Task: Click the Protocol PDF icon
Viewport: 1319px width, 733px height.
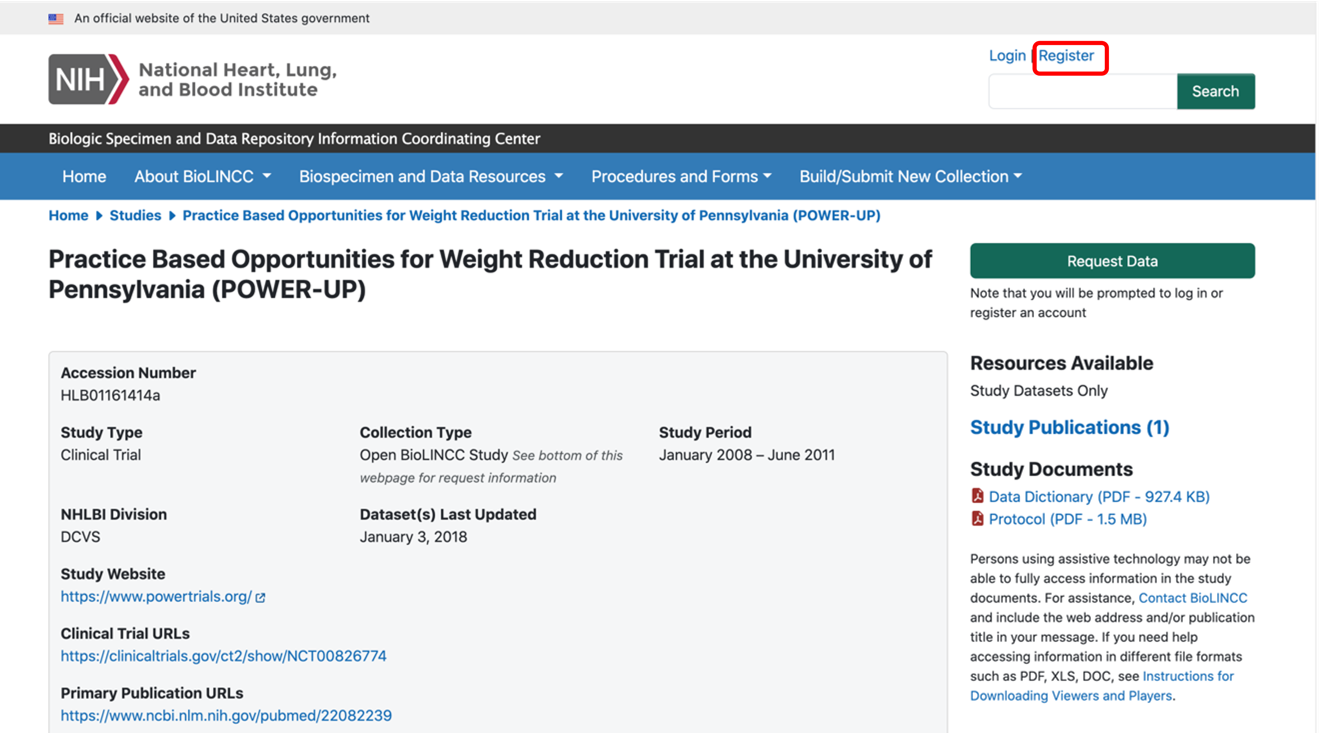Action: pyautogui.click(x=977, y=519)
